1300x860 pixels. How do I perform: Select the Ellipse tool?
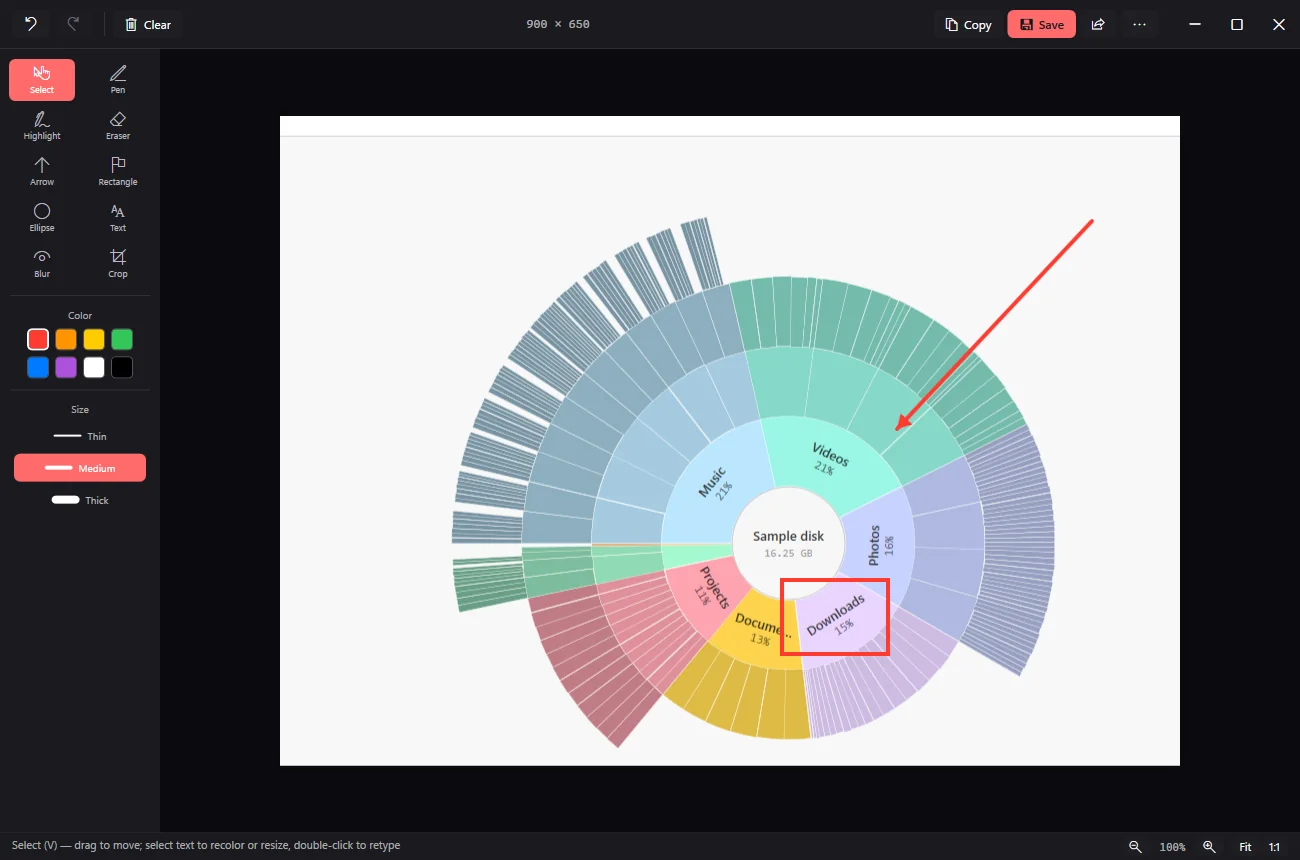click(42, 218)
